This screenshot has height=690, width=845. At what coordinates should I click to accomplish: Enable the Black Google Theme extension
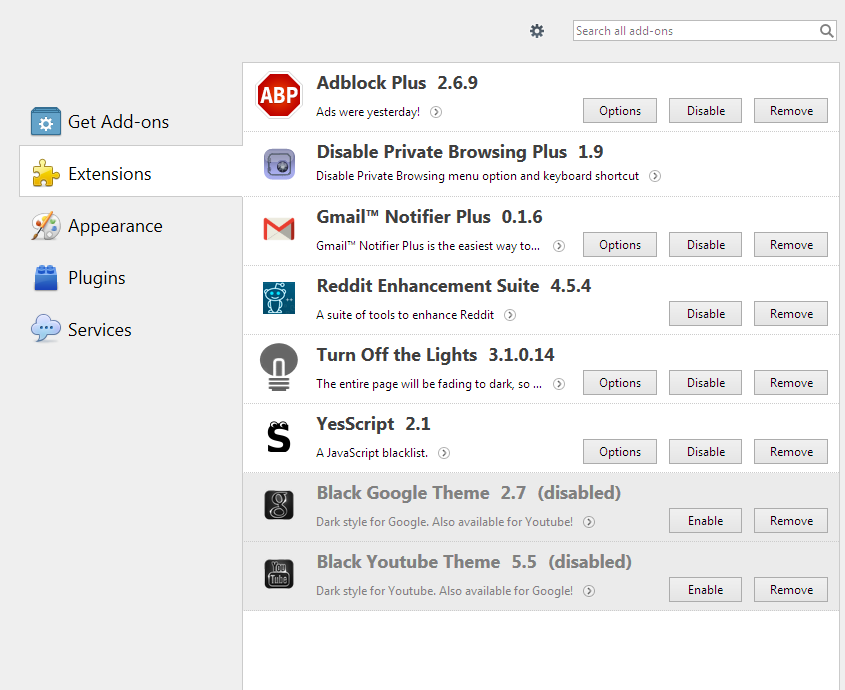(x=705, y=521)
